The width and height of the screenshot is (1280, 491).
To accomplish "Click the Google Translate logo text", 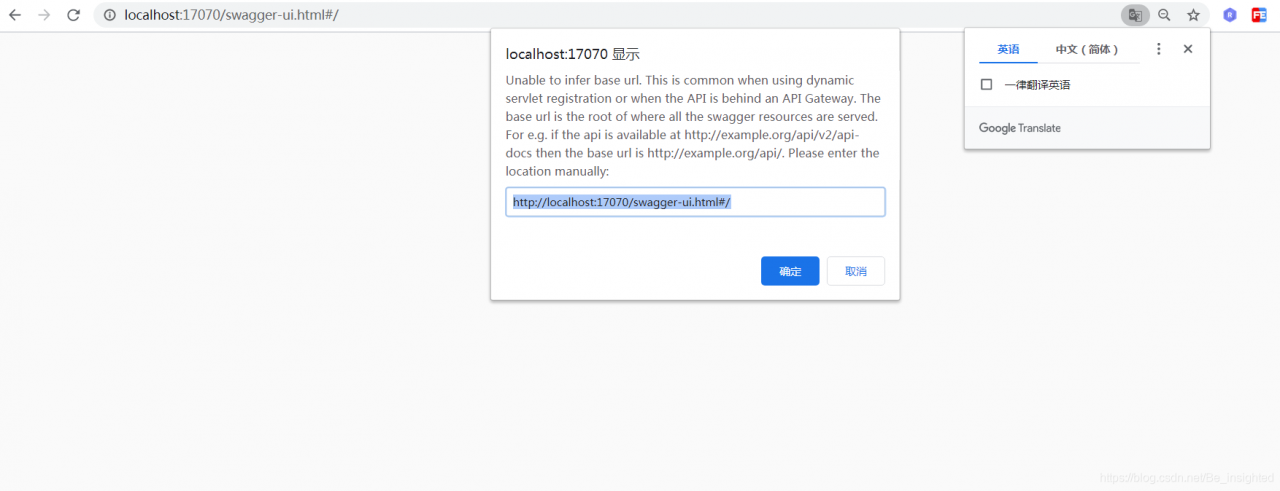I will coord(1019,128).
